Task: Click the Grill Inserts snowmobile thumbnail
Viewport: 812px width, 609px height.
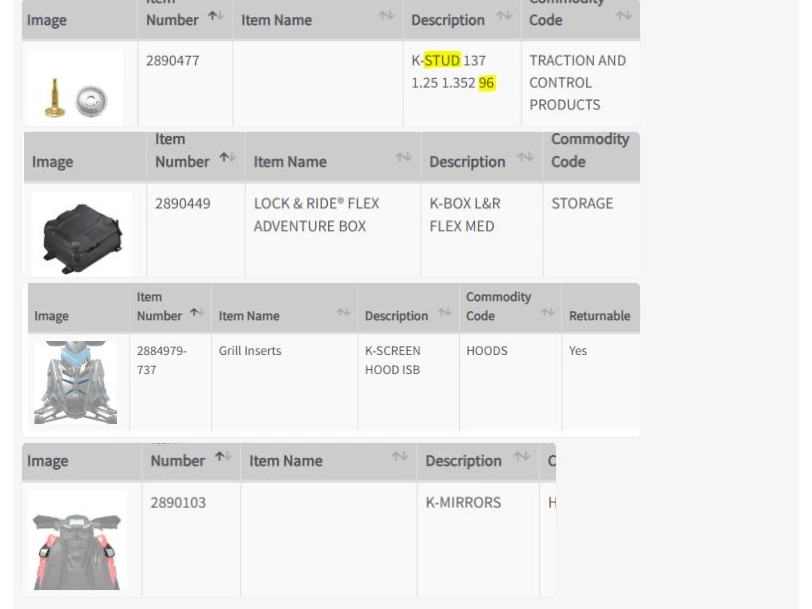Action: 77,380
